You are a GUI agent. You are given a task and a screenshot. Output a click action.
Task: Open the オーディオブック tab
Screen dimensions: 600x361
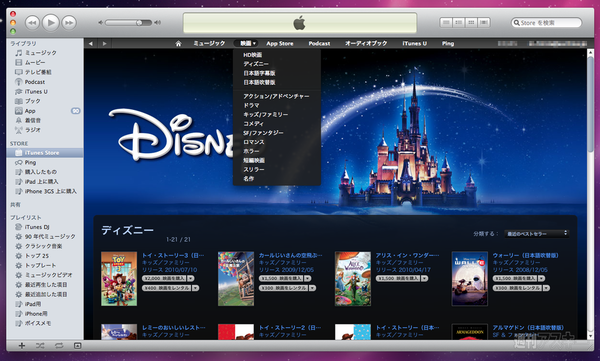coord(366,43)
